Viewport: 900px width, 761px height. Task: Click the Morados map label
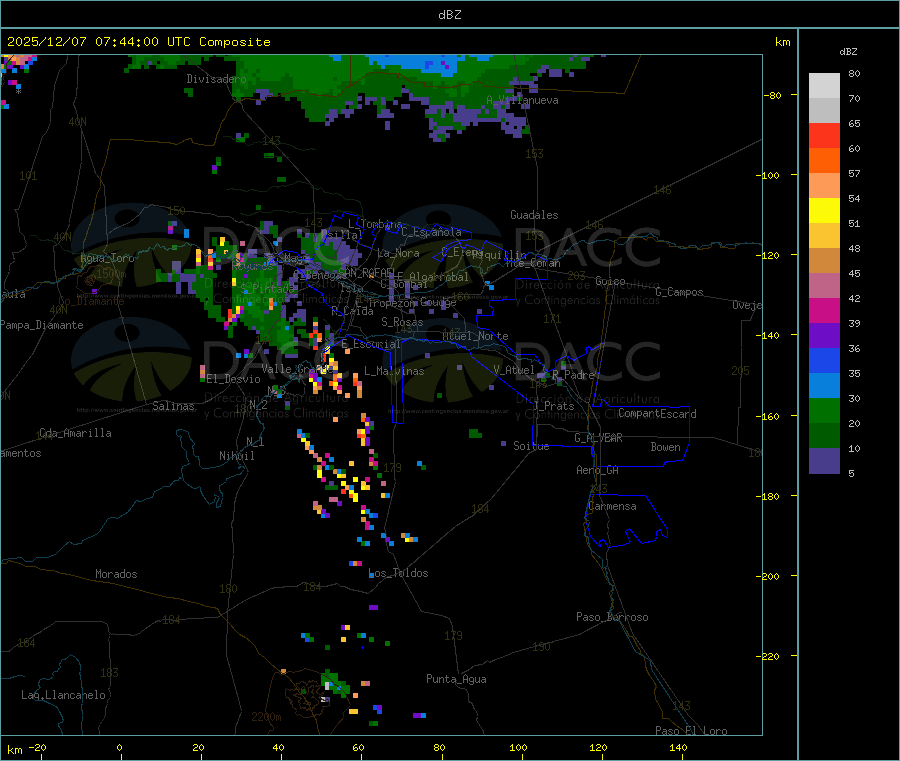point(116,574)
